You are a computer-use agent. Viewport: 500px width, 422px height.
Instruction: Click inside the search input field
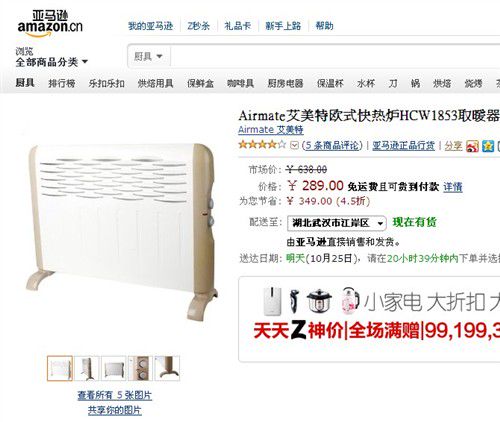335,56
